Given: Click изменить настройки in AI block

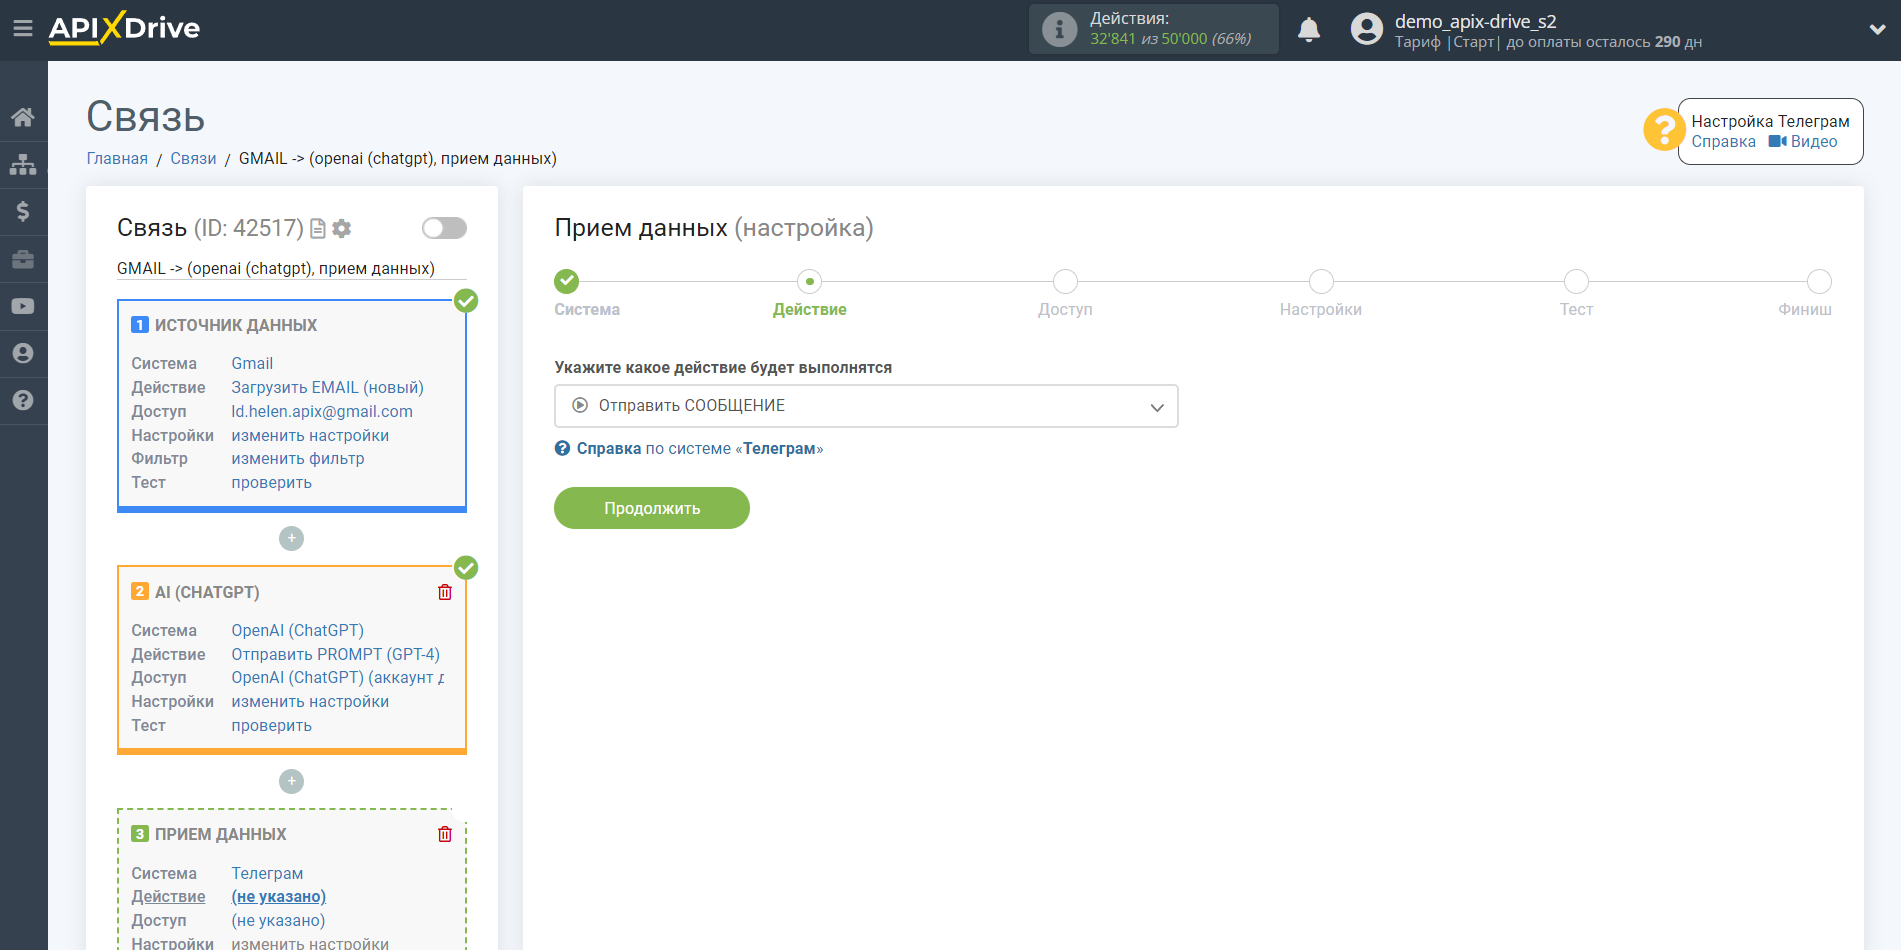Looking at the screenshot, I should (310, 701).
